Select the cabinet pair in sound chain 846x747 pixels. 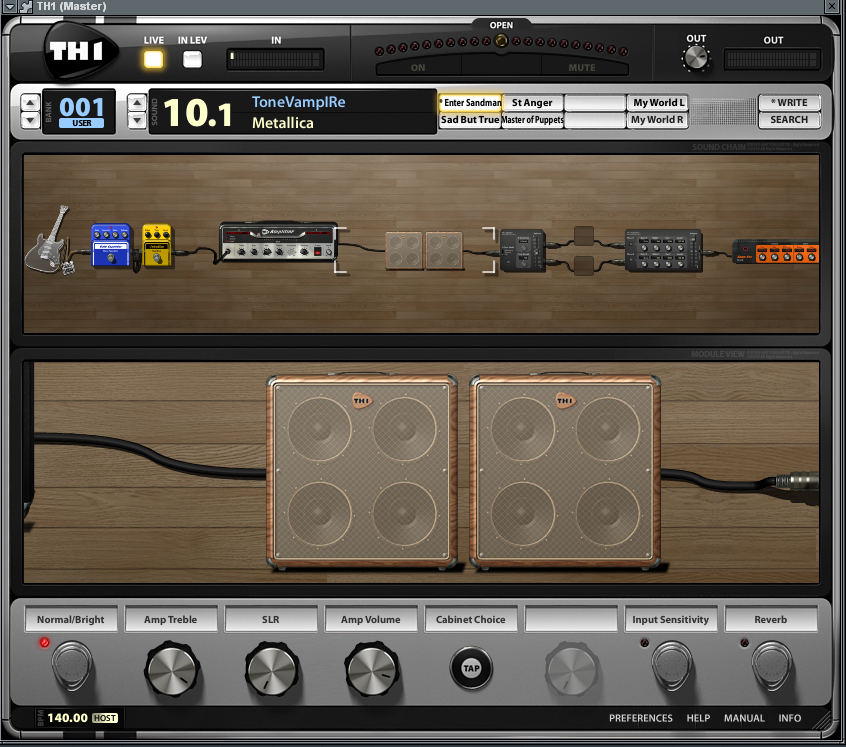424,250
